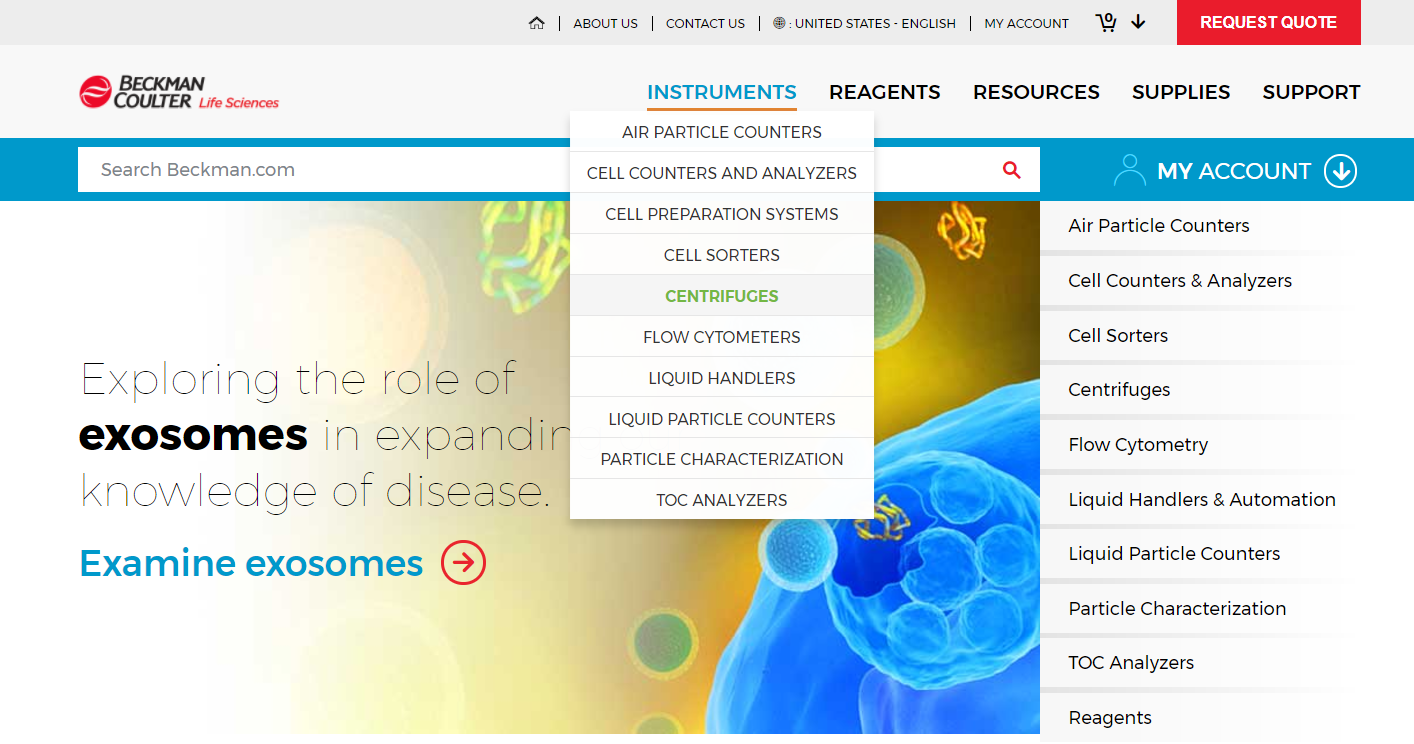Open Cell Counters & Analyzers sidebar link

[1180, 281]
